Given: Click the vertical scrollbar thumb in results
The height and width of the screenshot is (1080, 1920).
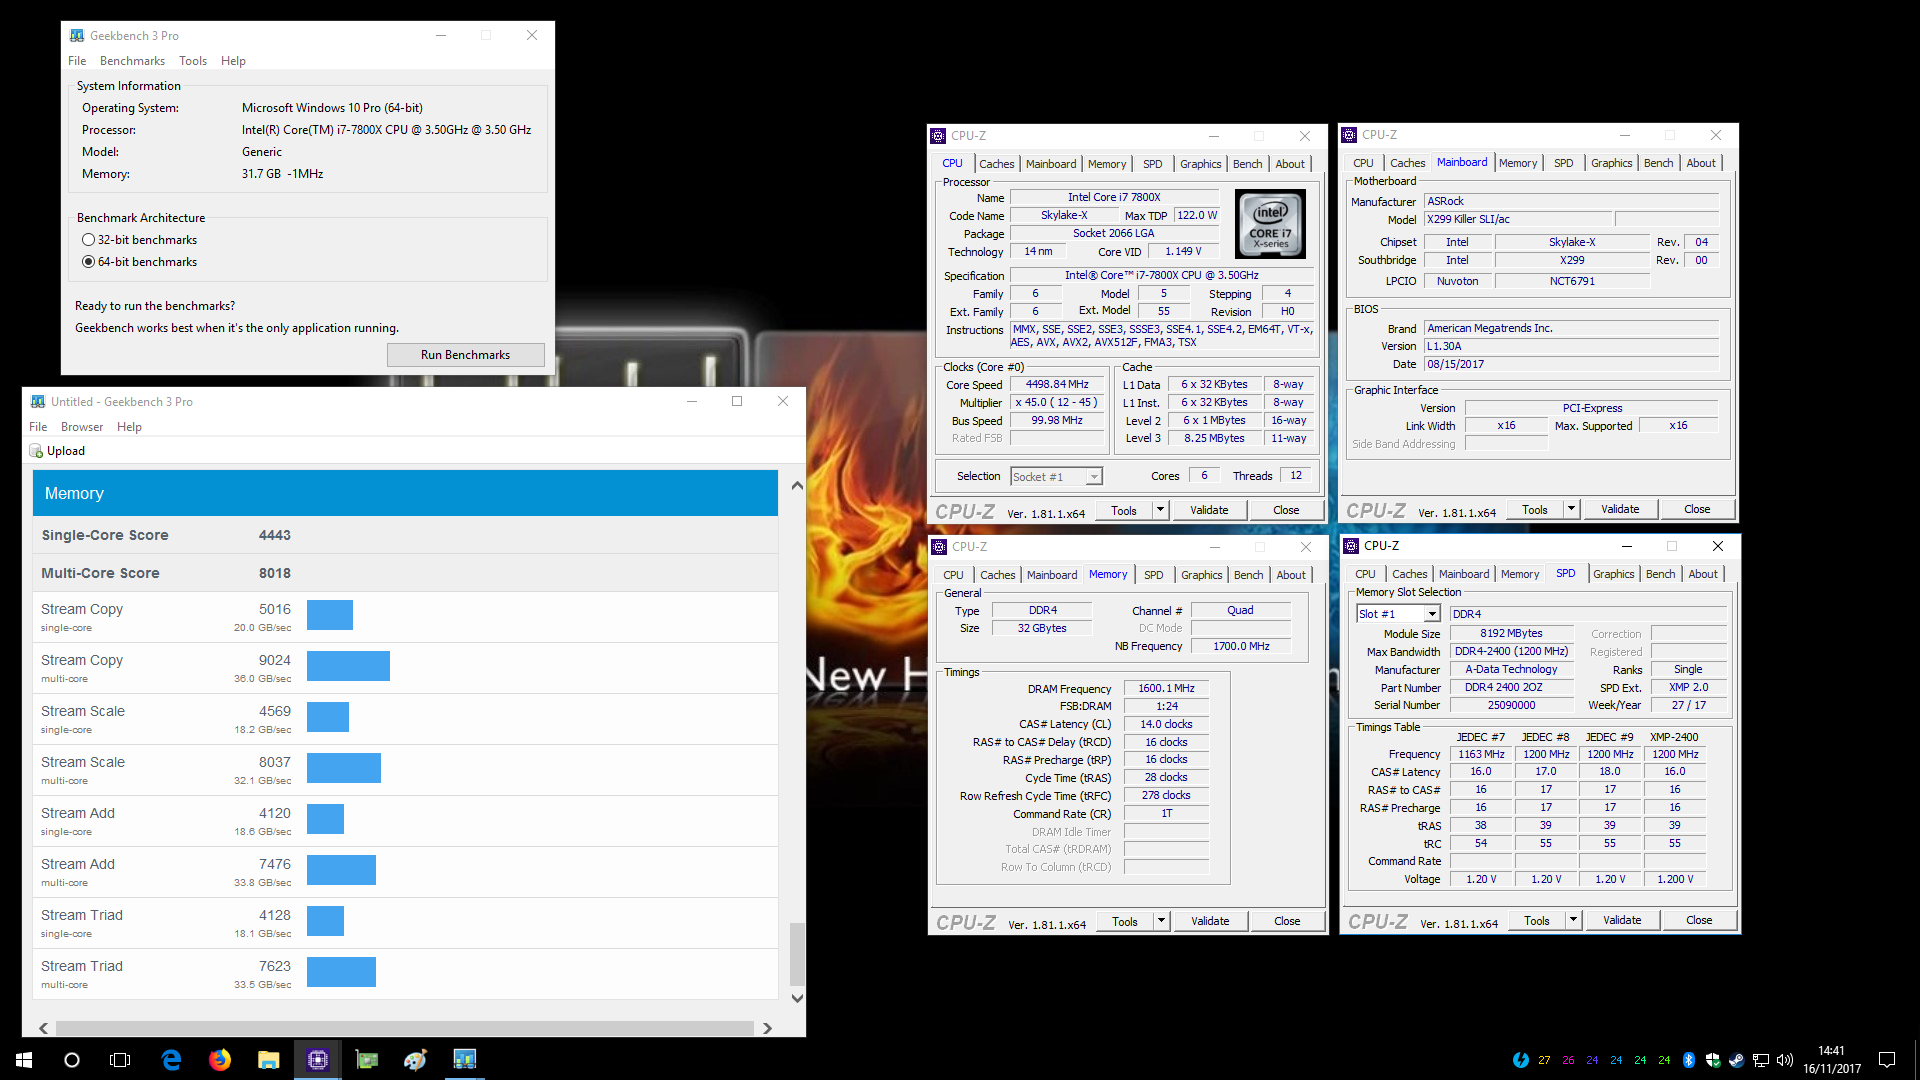Looking at the screenshot, I should pos(797,955).
